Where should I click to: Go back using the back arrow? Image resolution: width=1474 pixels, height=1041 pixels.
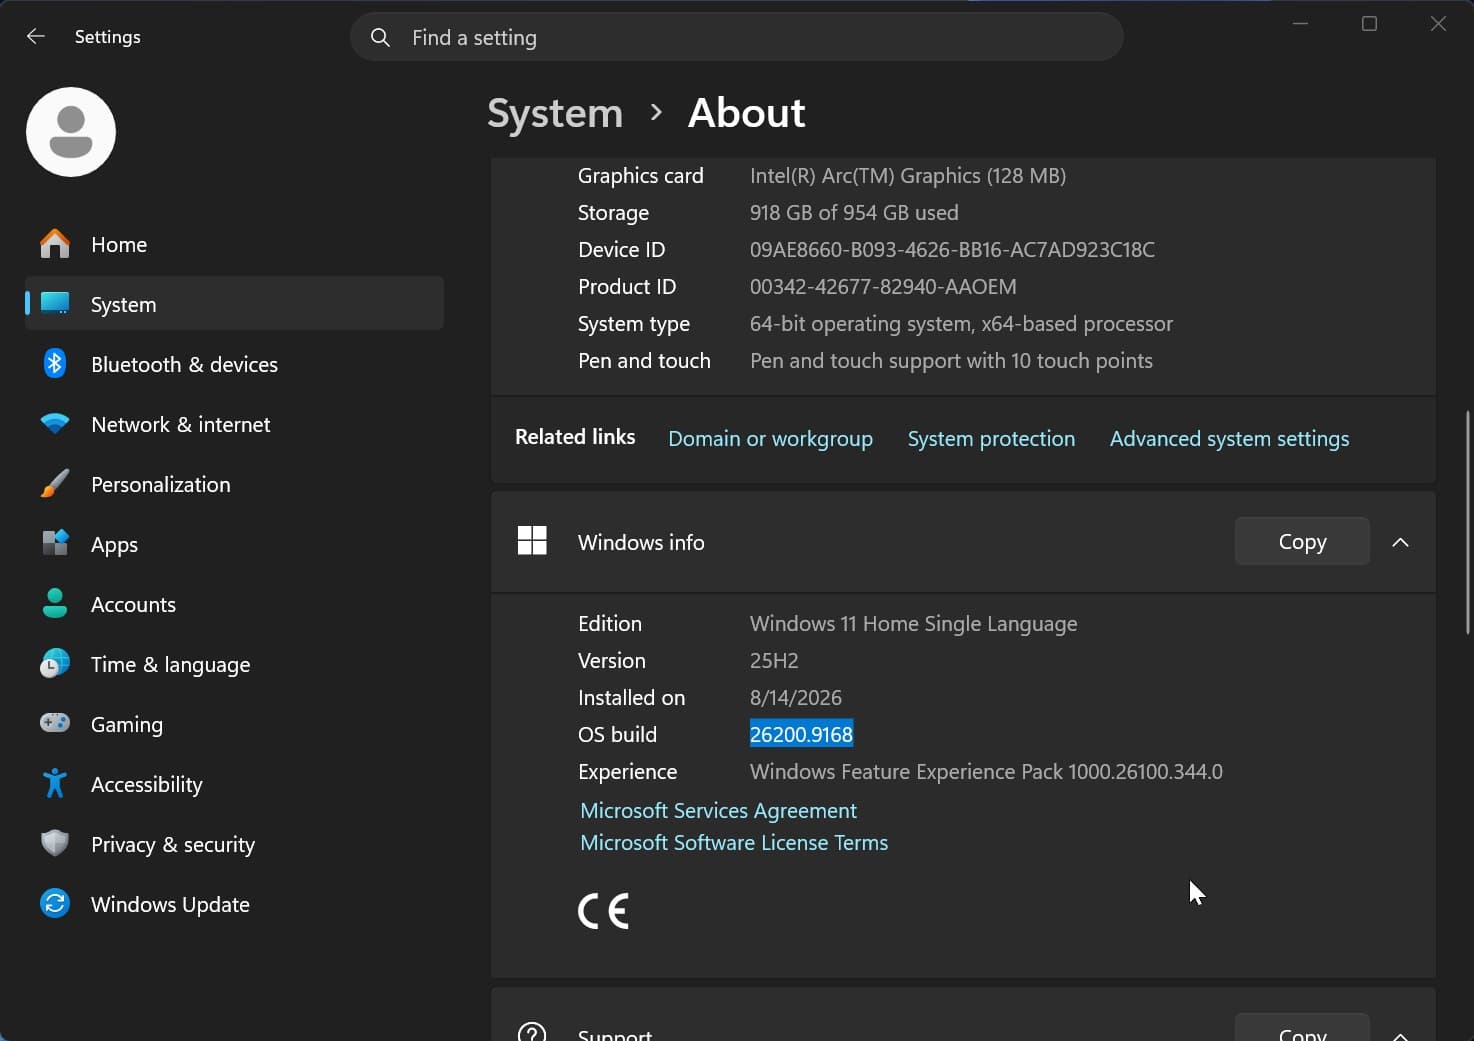(36, 37)
